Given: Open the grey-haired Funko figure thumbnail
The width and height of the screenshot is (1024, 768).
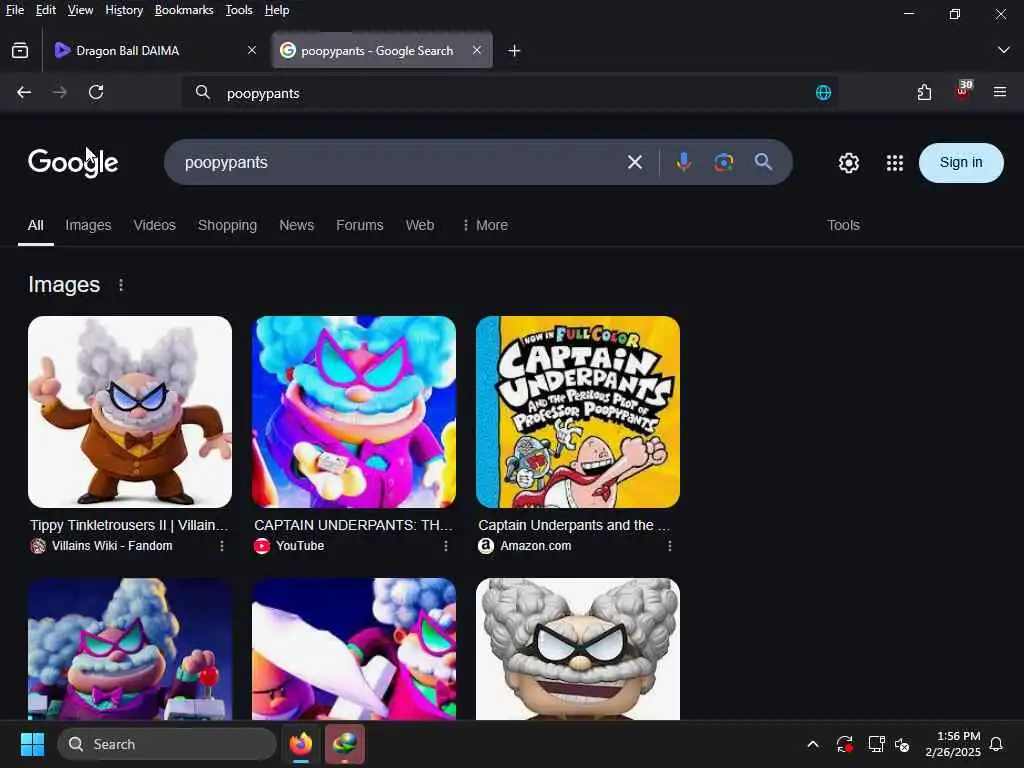Looking at the screenshot, I should pos(578,649).
